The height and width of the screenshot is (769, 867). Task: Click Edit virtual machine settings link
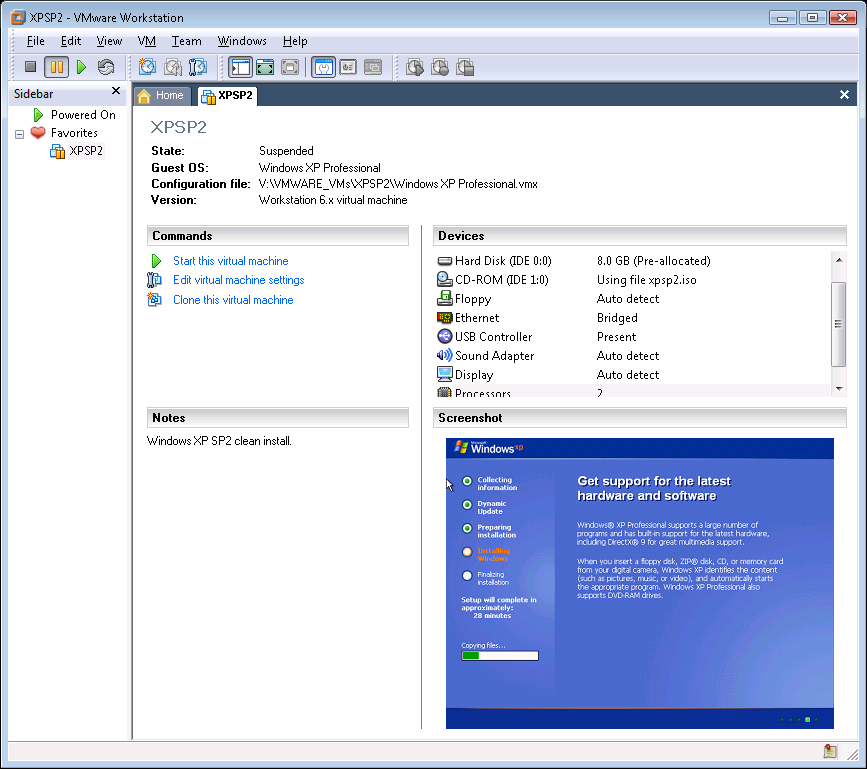(238, 280)
